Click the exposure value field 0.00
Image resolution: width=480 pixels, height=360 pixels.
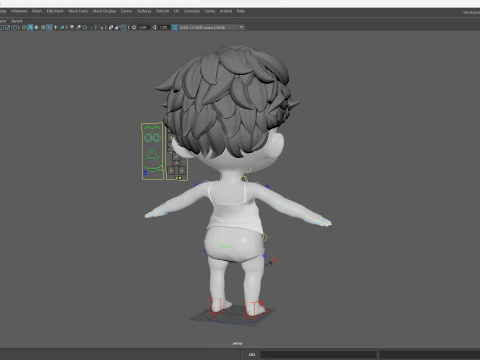(x=143, y=27)
